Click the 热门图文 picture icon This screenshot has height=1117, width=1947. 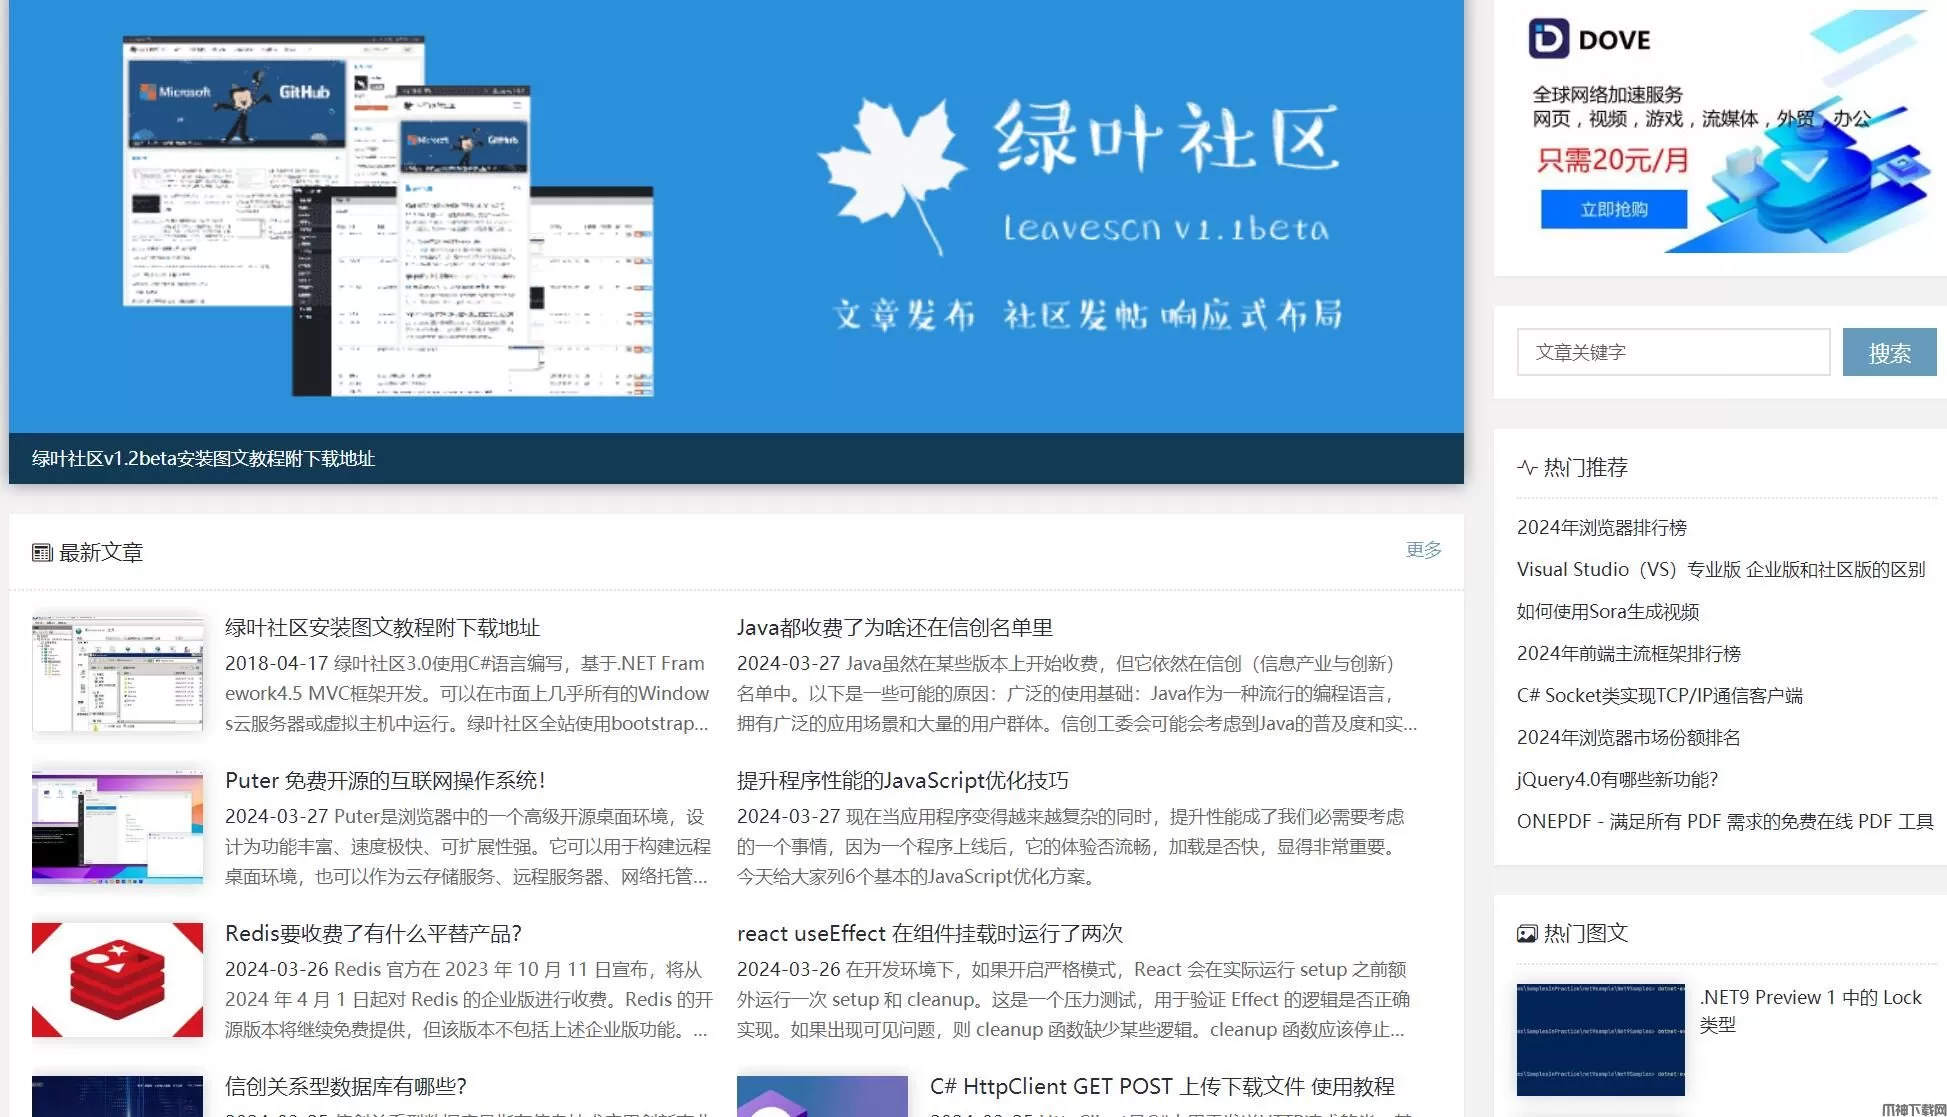coord(1527,934)
